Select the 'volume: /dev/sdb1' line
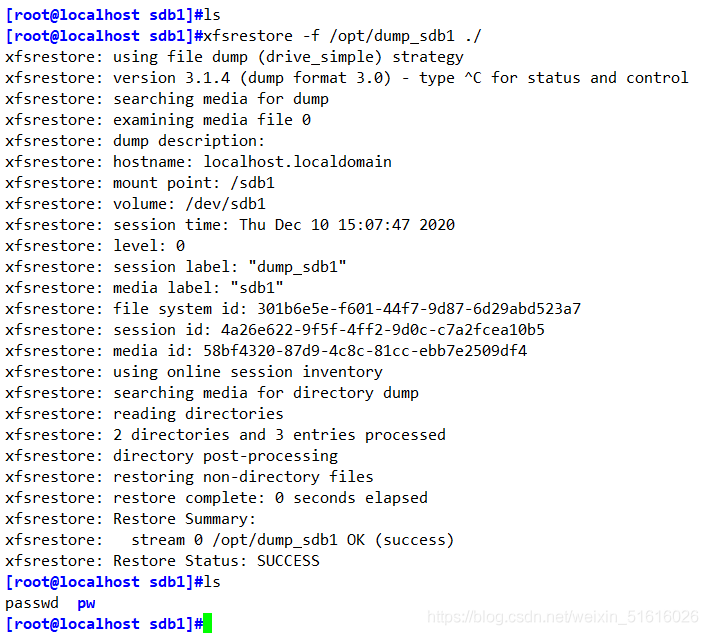This screenshot has height=635, width=708. (x=135, y=204)
